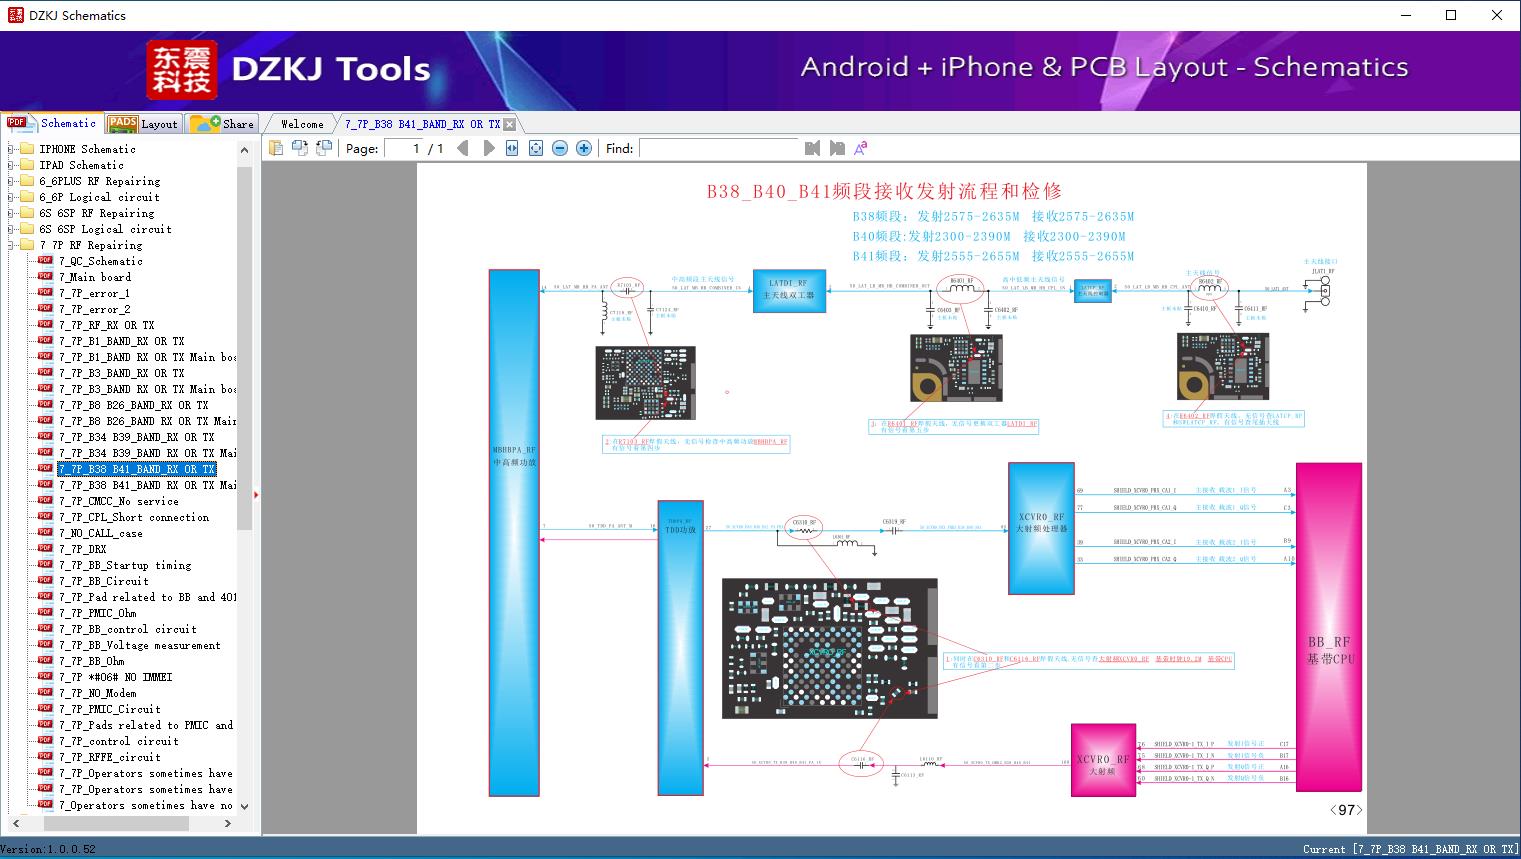Select 7_7P_control circuit in the tree

[x=119, y=741]
